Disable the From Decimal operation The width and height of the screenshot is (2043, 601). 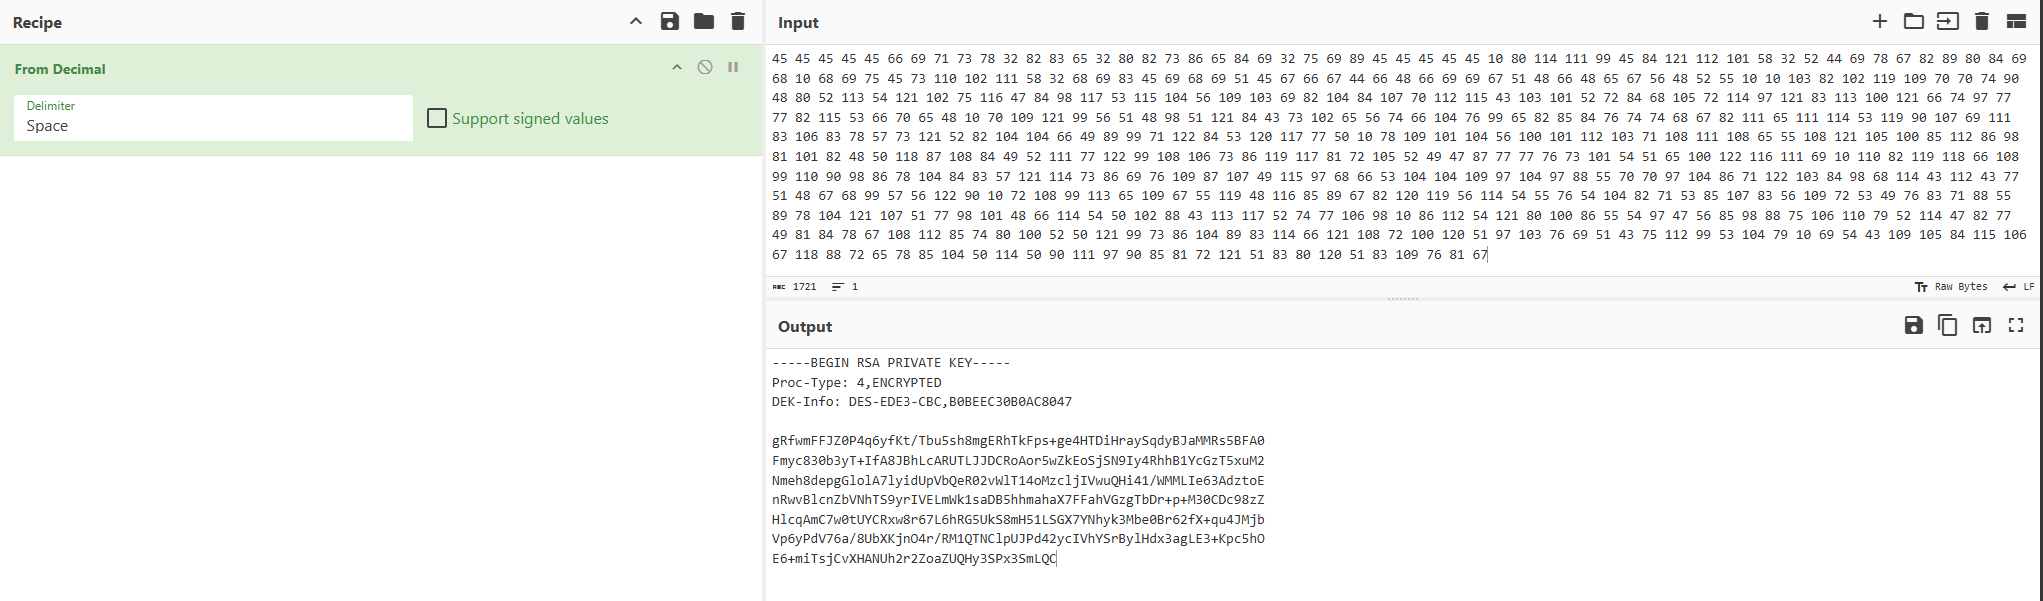point(705,68)
